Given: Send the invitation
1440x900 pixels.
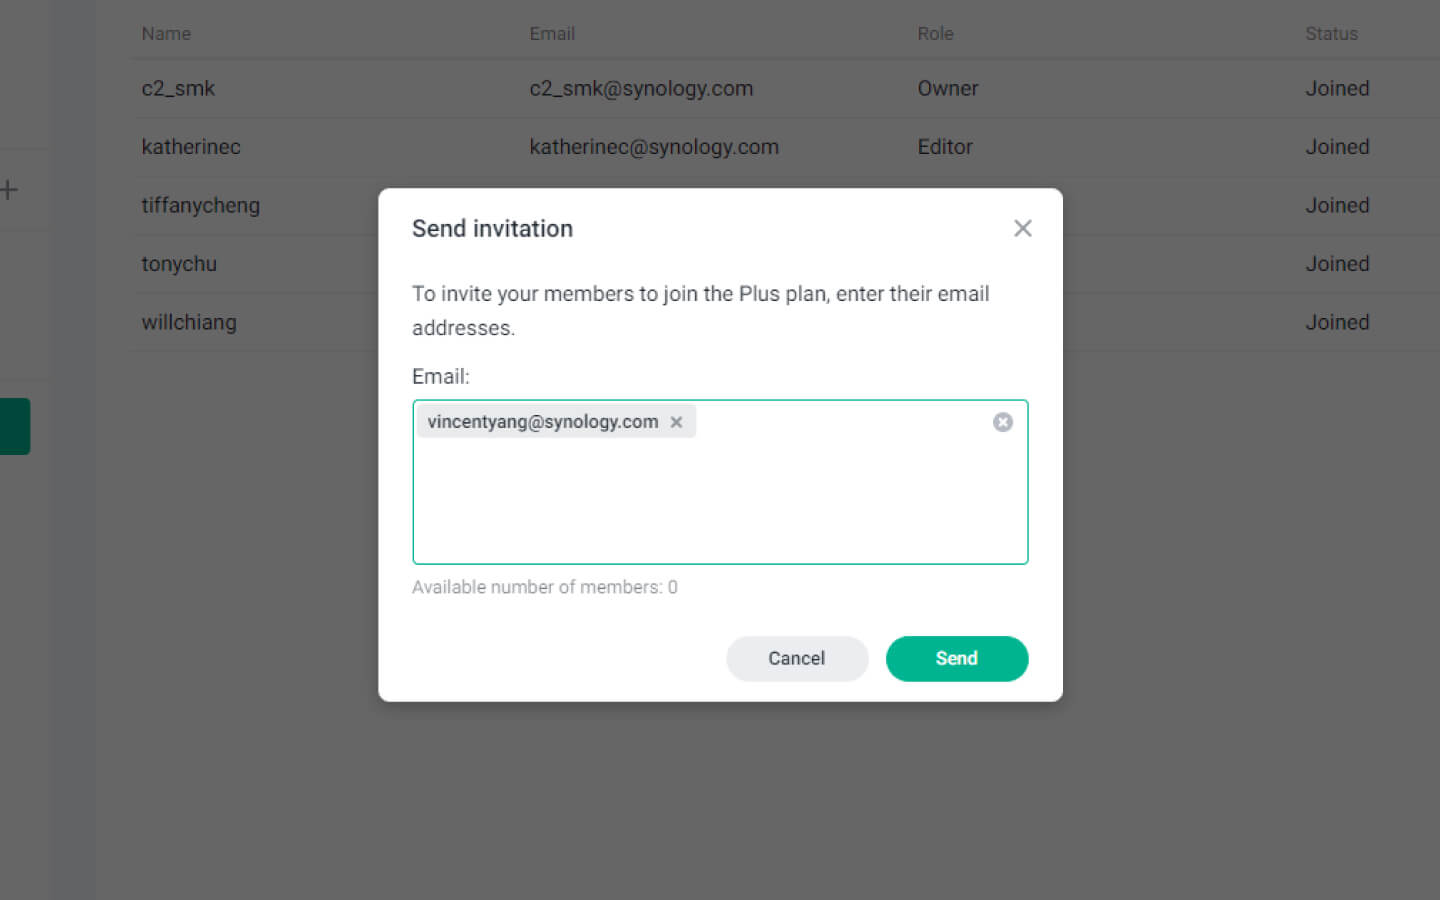Looking at the screenshot, I should tap(956, 659).
